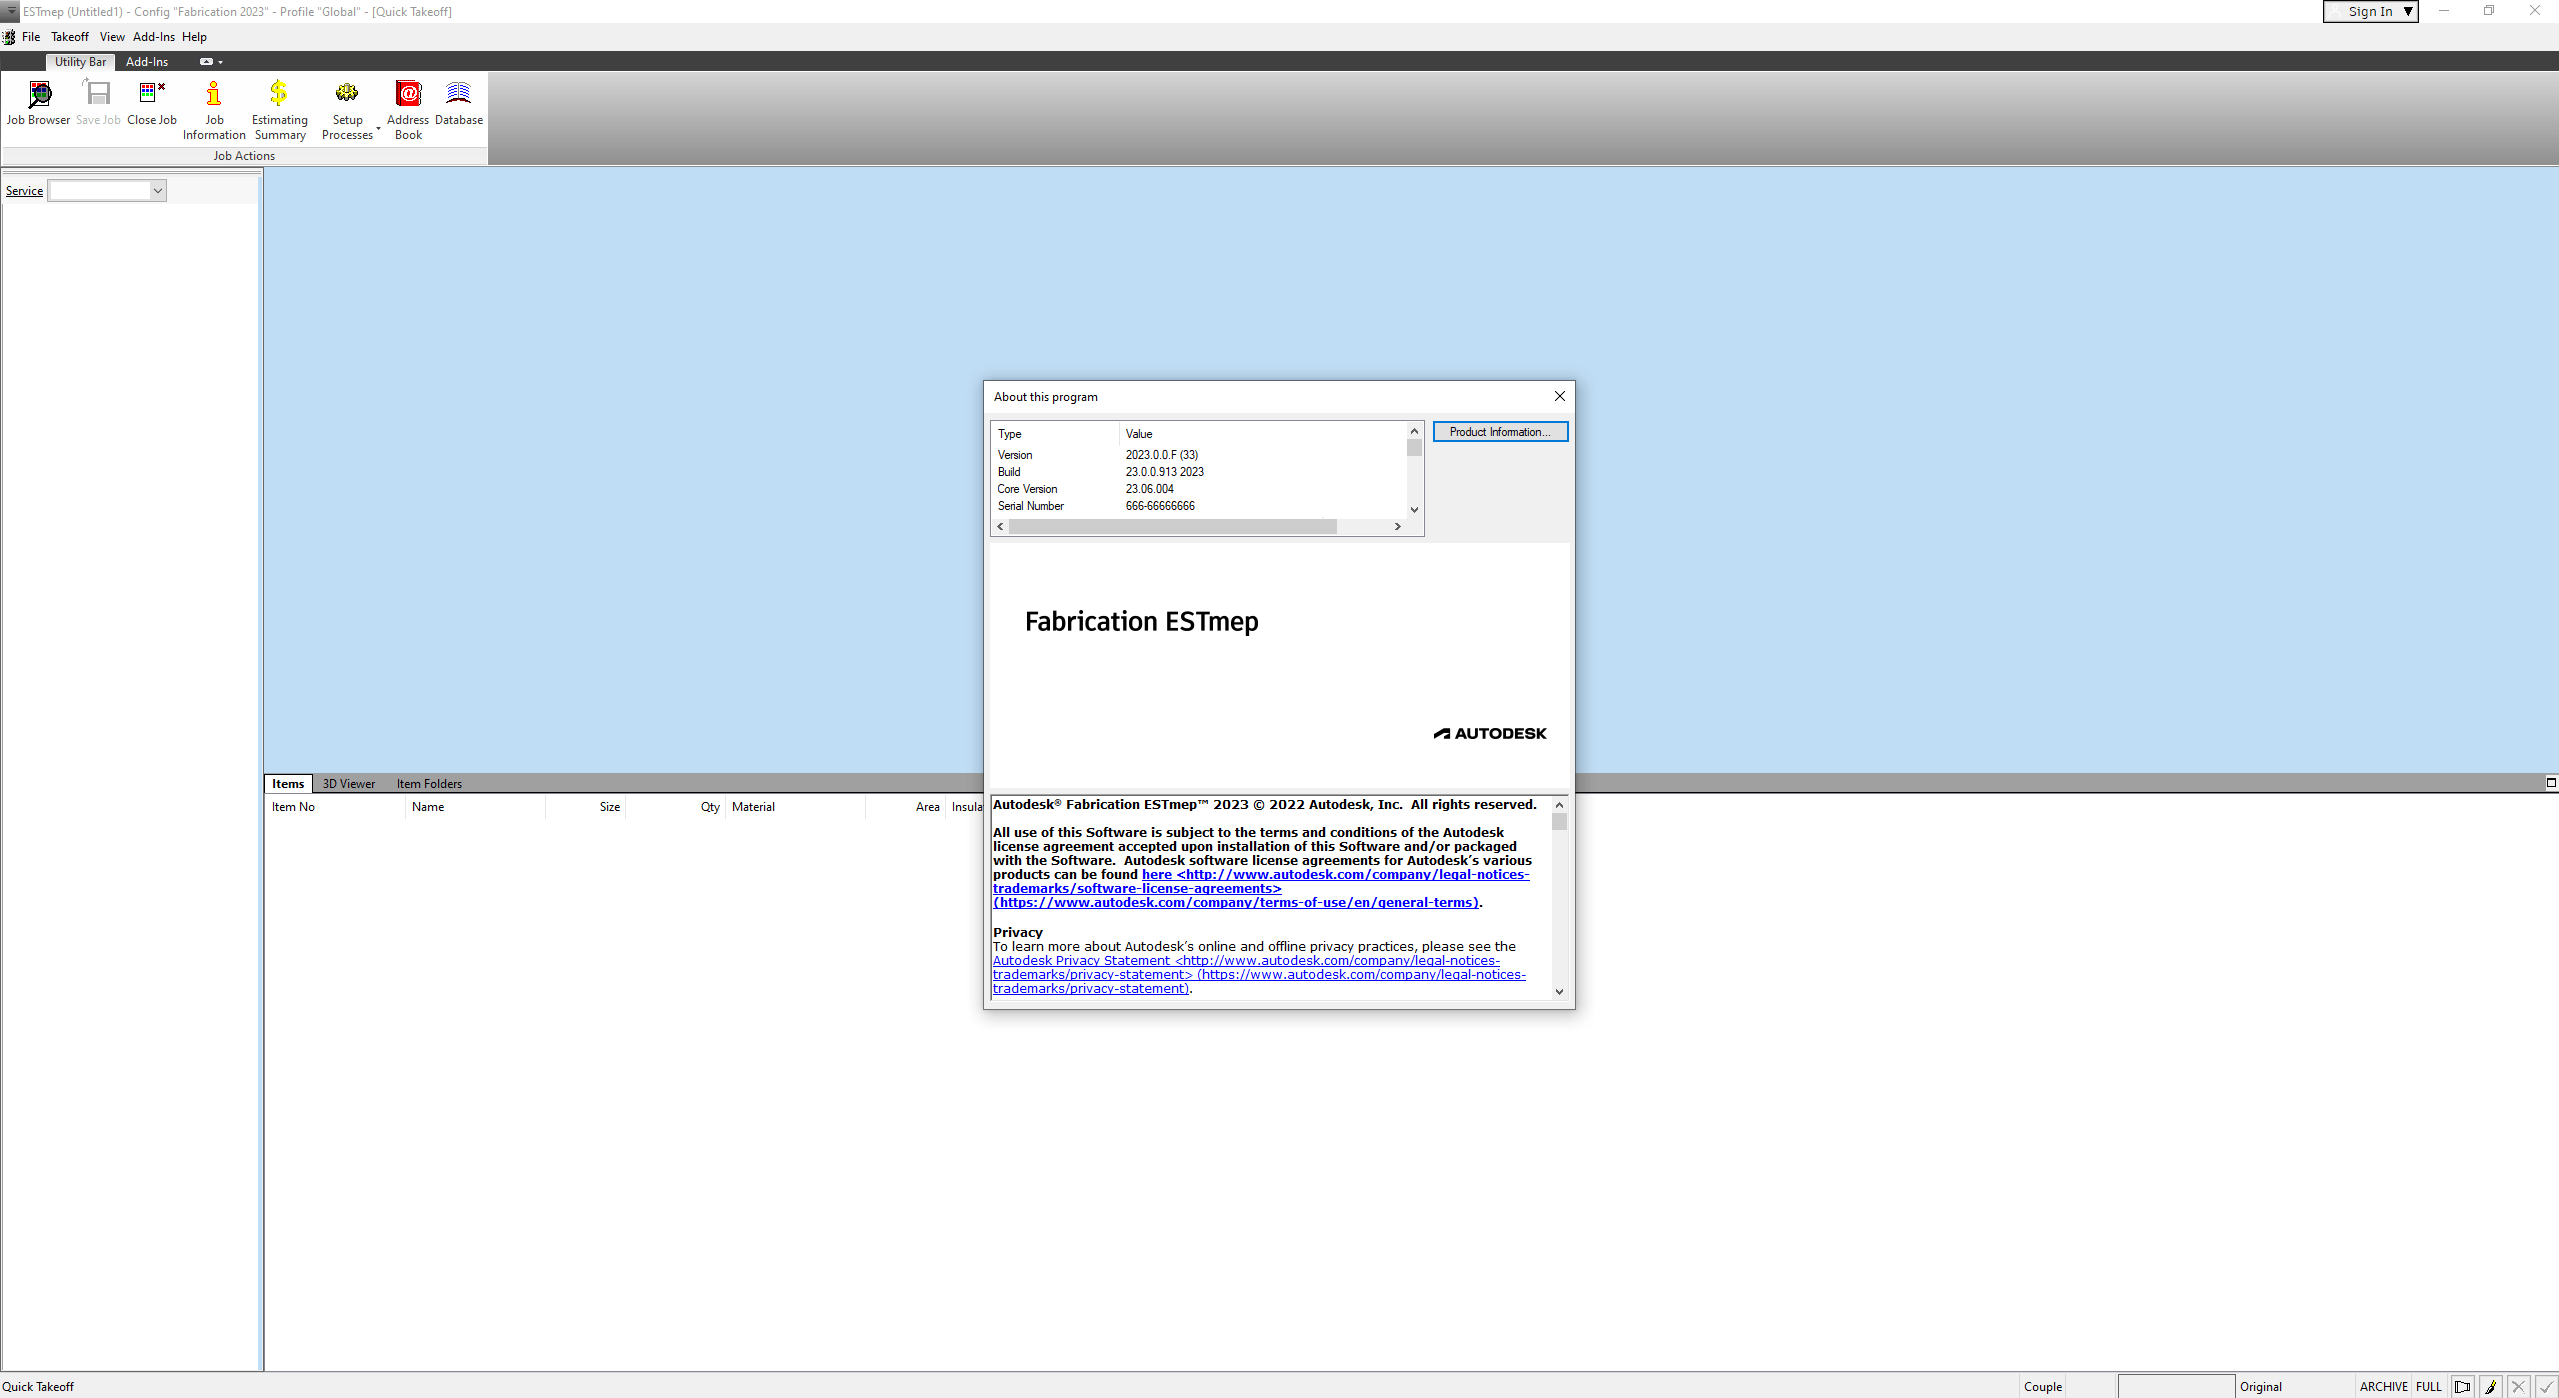Switch to the 3D Viewer tab
Screen dimensions: 2559x1398
(x=348, y=783)
